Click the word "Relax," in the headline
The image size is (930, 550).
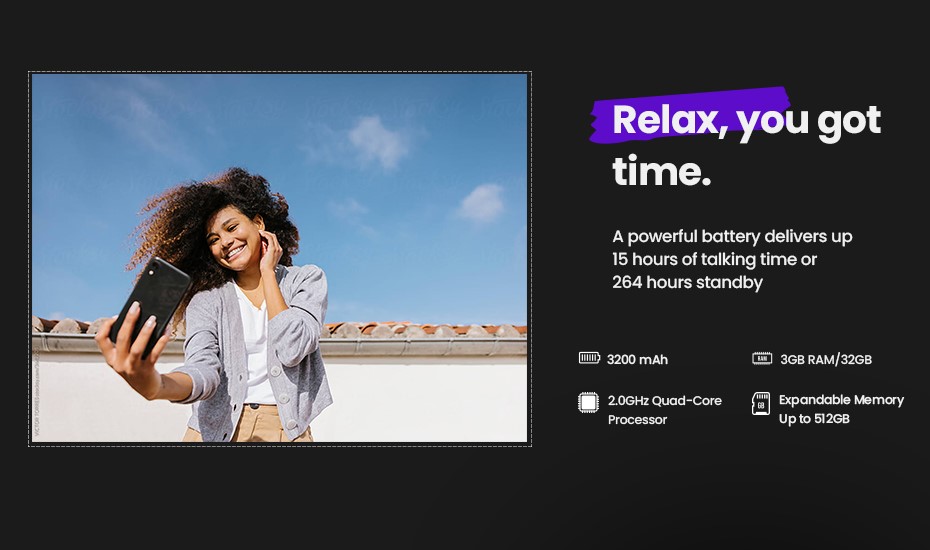670,120
